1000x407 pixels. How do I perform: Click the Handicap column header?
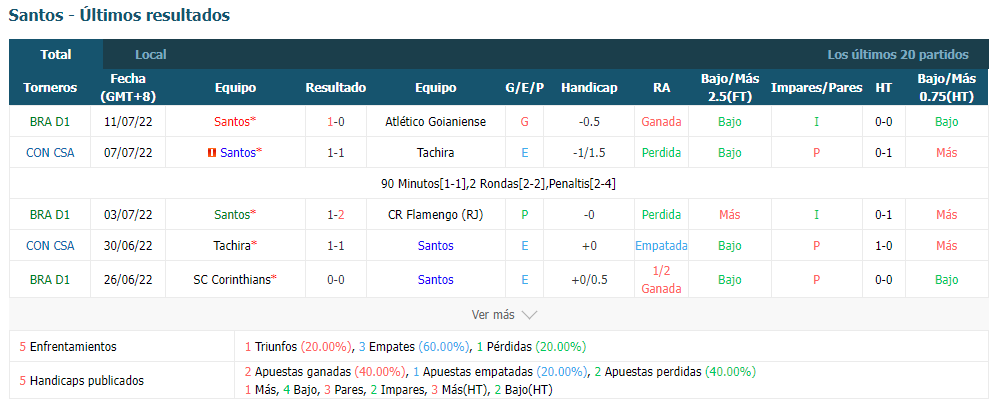pos(589,88)
